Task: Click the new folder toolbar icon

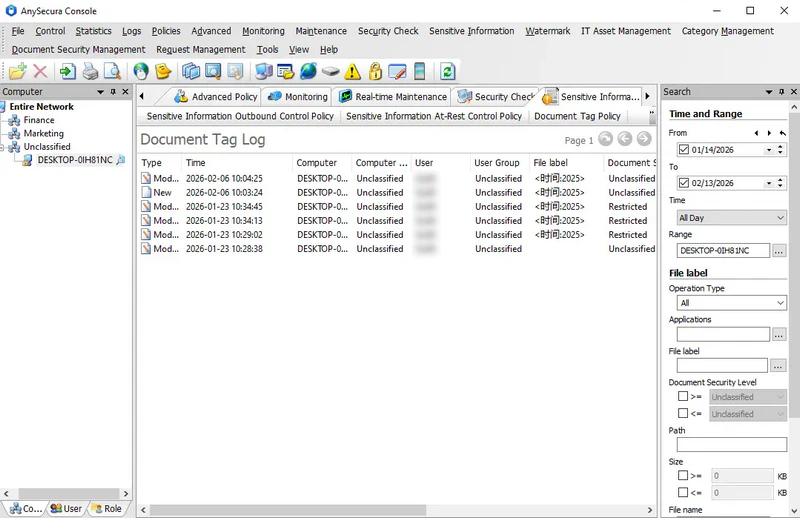Action: pos(17,71)
